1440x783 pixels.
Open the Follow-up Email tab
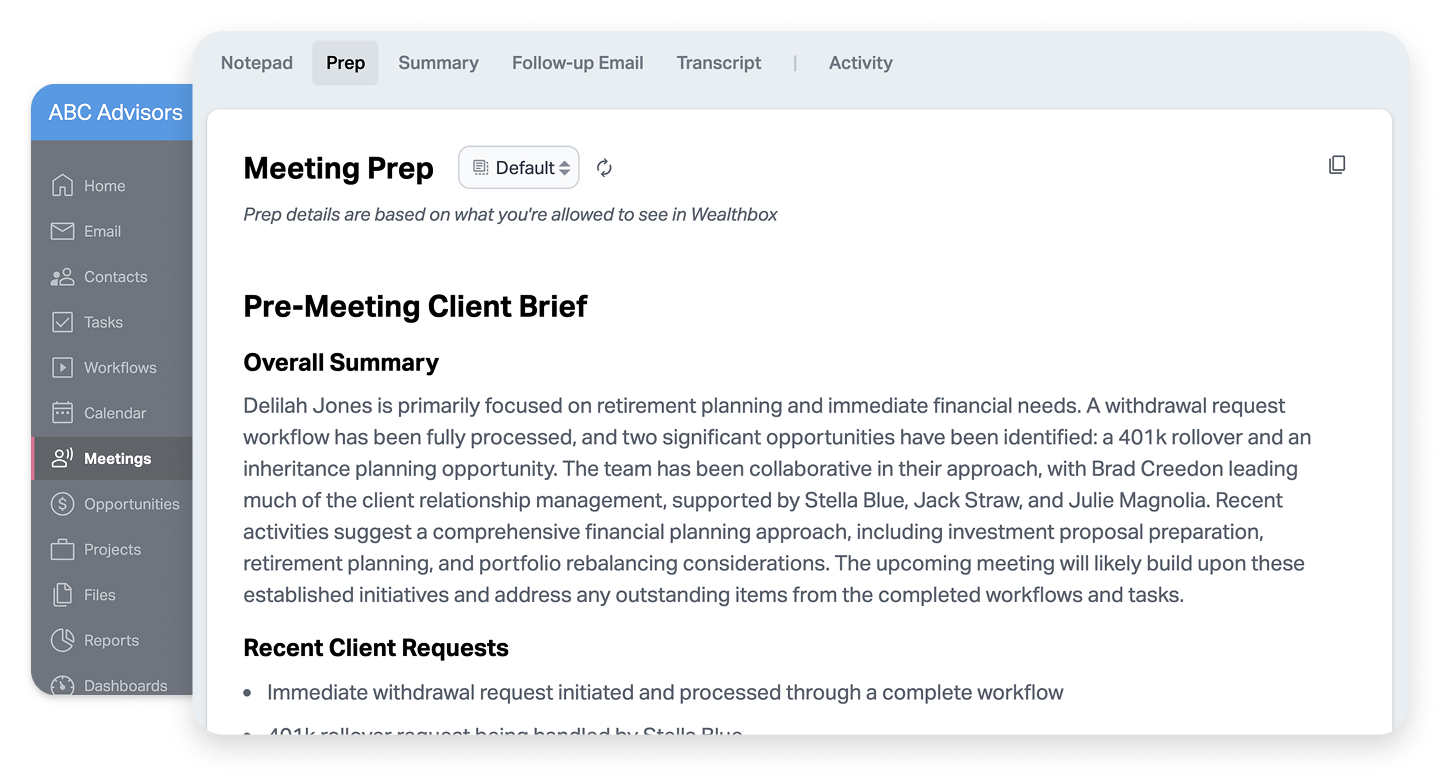click(x=577, y=63)
